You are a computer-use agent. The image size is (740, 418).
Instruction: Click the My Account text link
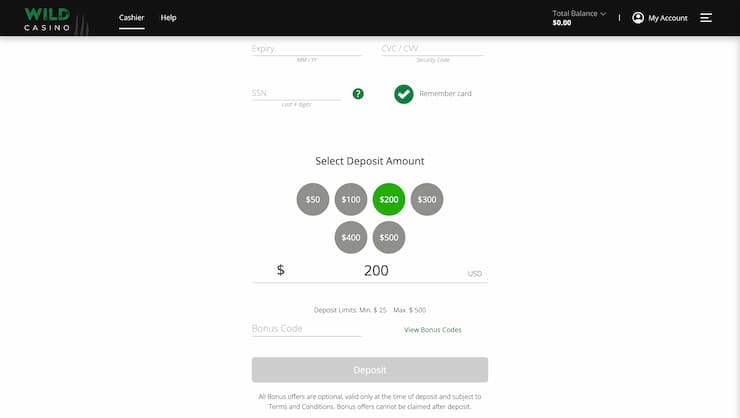(667, 18)
